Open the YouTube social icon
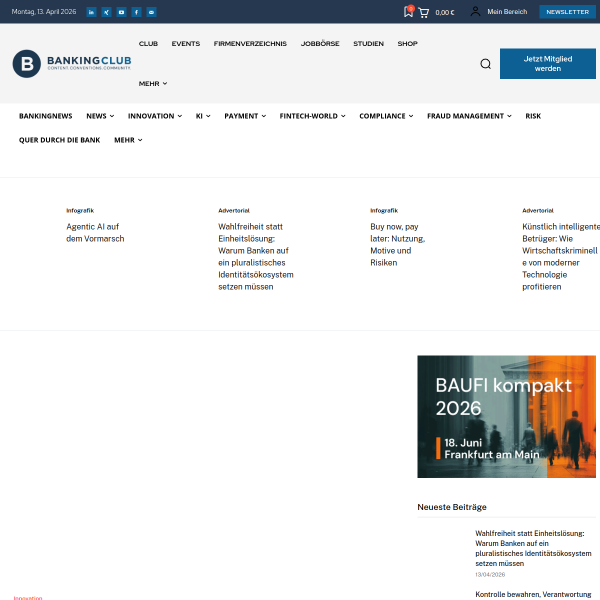Screen dimensions: 600x600 [x=121, y=12]
